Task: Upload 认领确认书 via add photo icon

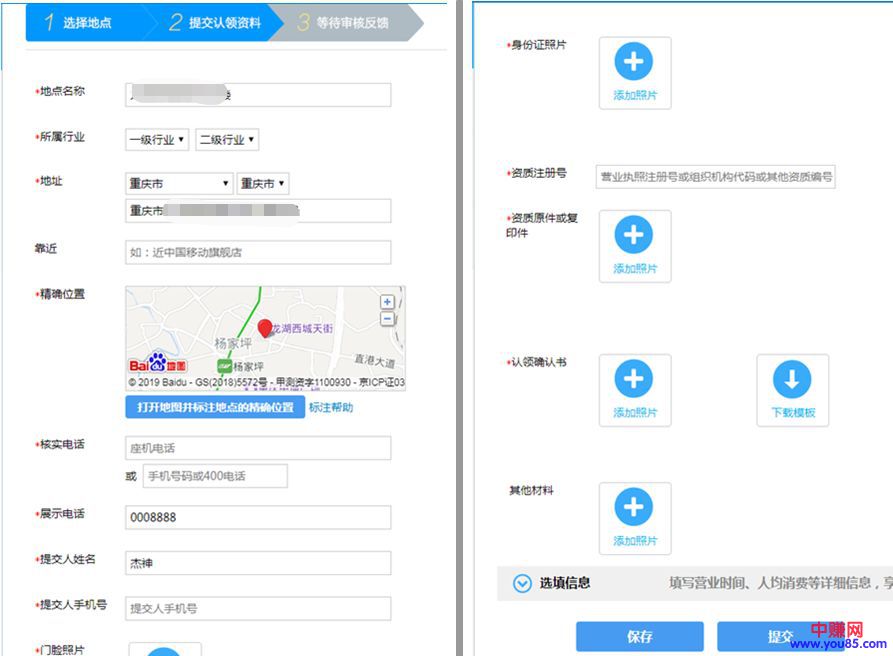Action: (x=634, y=380)
